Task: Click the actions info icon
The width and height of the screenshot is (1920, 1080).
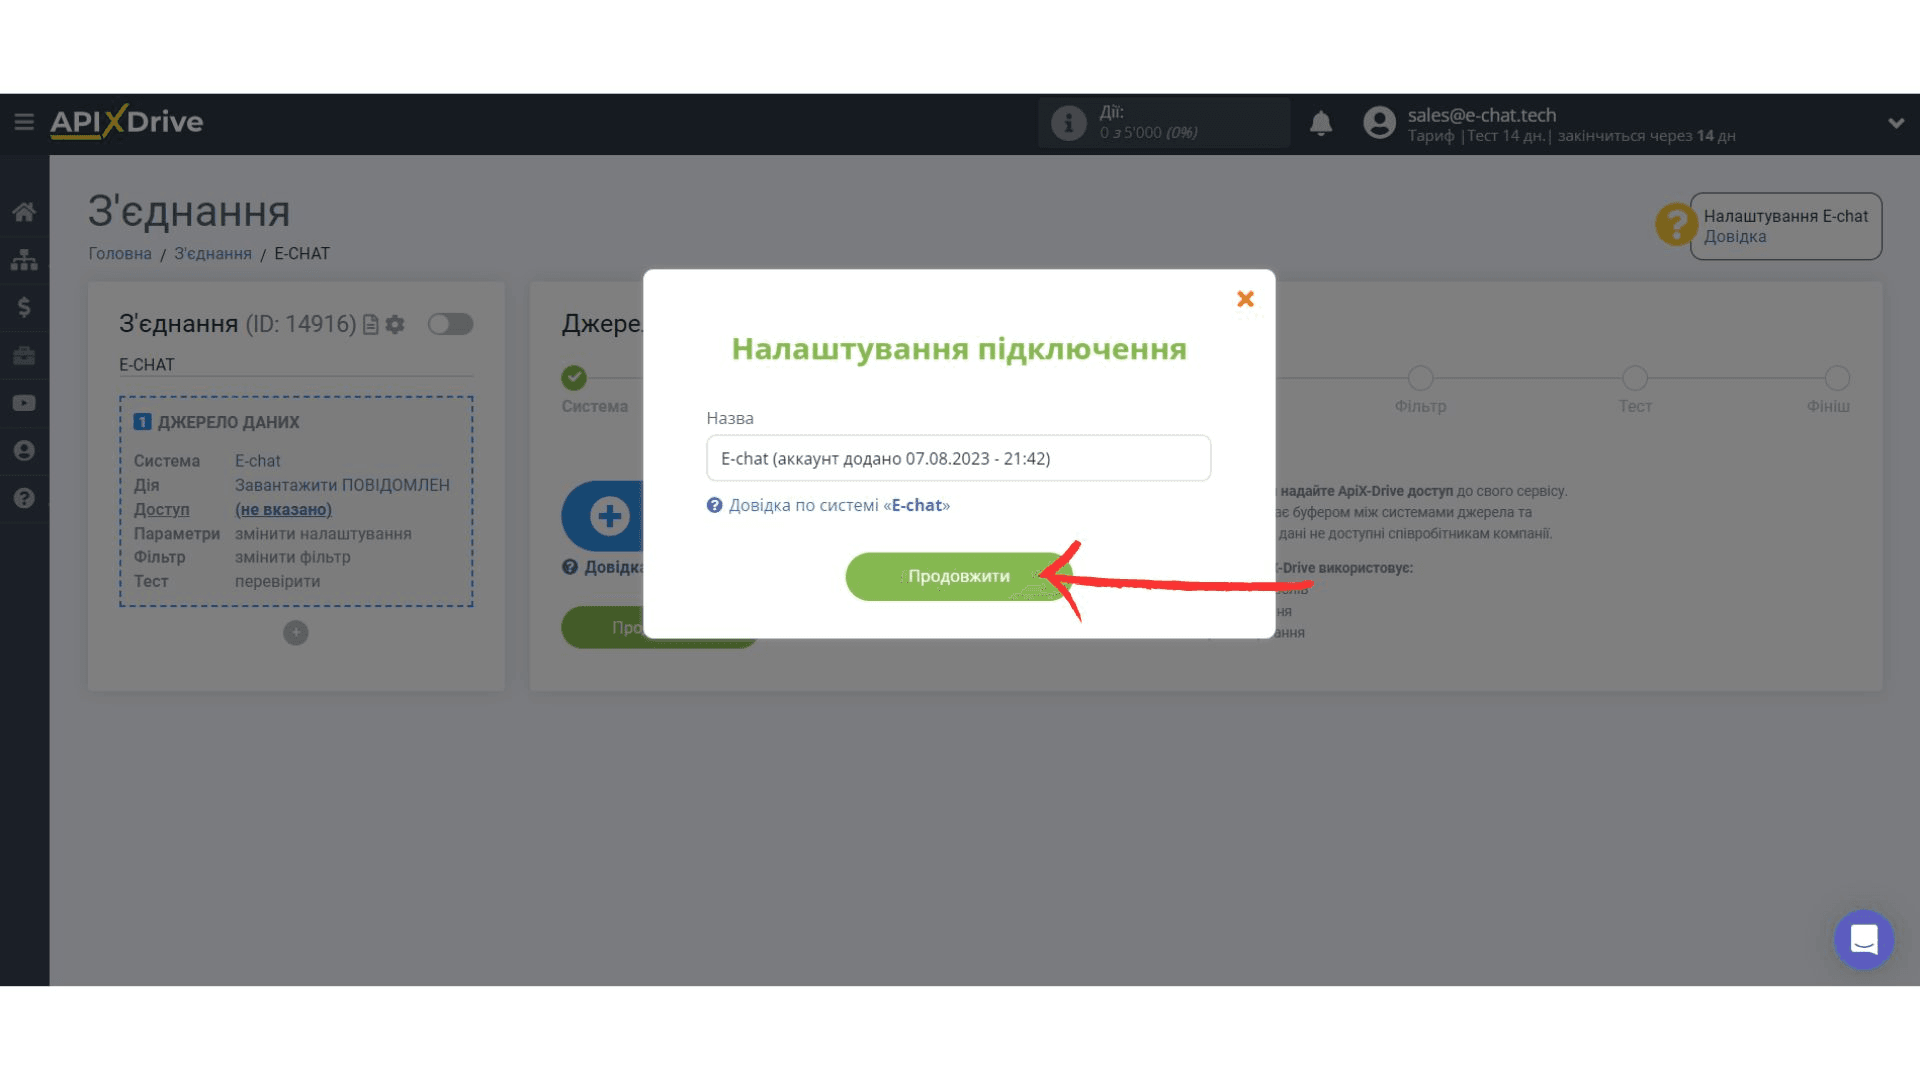Action: (1068, 123)
